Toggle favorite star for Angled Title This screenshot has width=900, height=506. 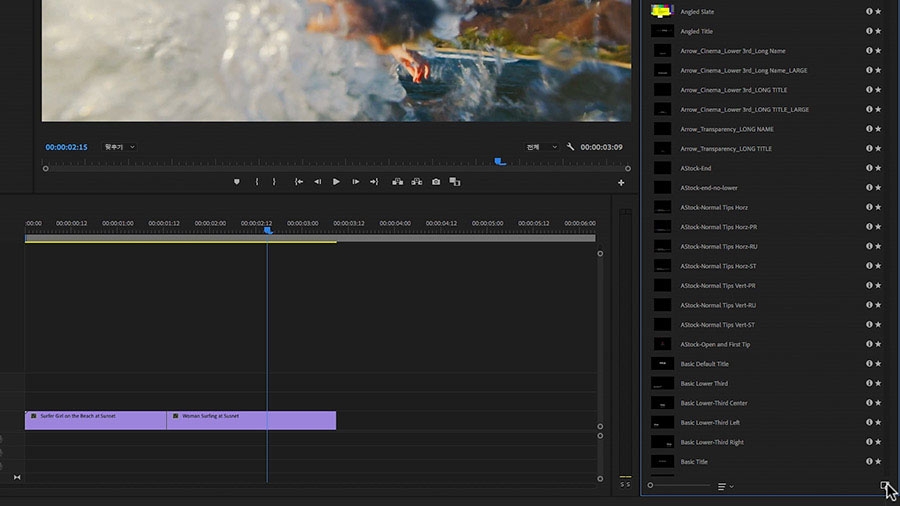pos(878,31)
